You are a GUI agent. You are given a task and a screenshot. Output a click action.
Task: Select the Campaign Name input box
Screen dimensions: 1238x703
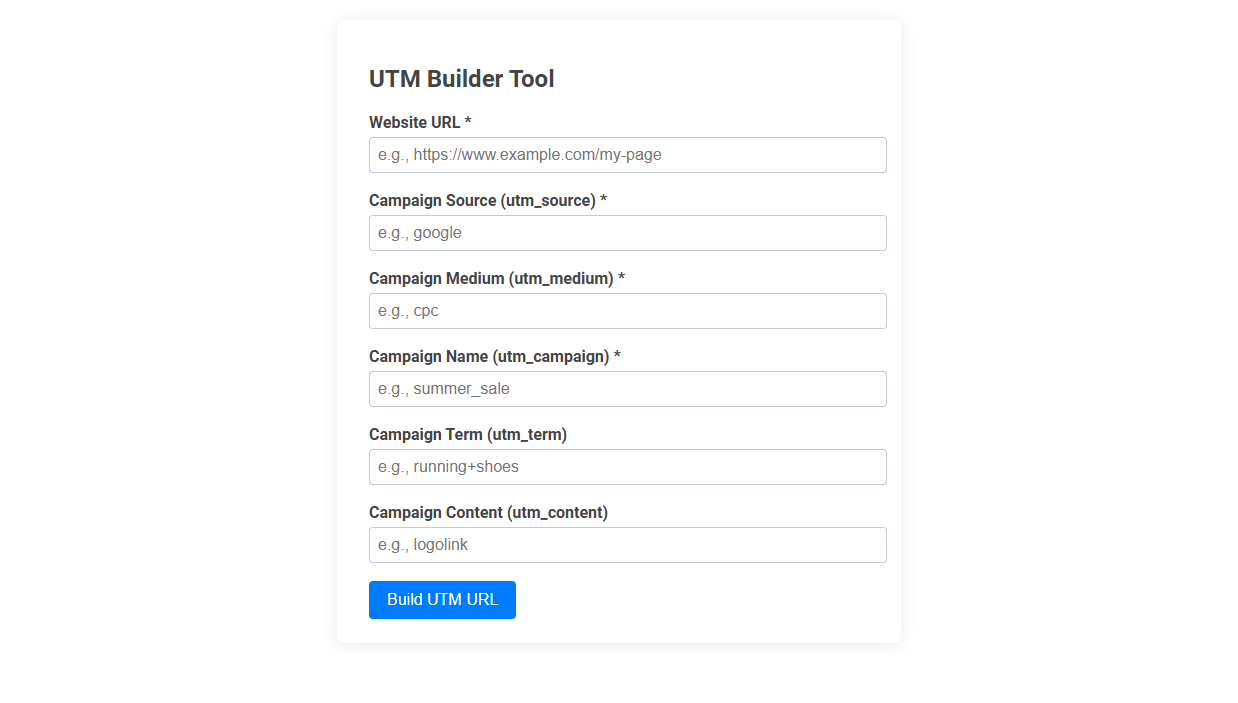(x=627, y=389)
